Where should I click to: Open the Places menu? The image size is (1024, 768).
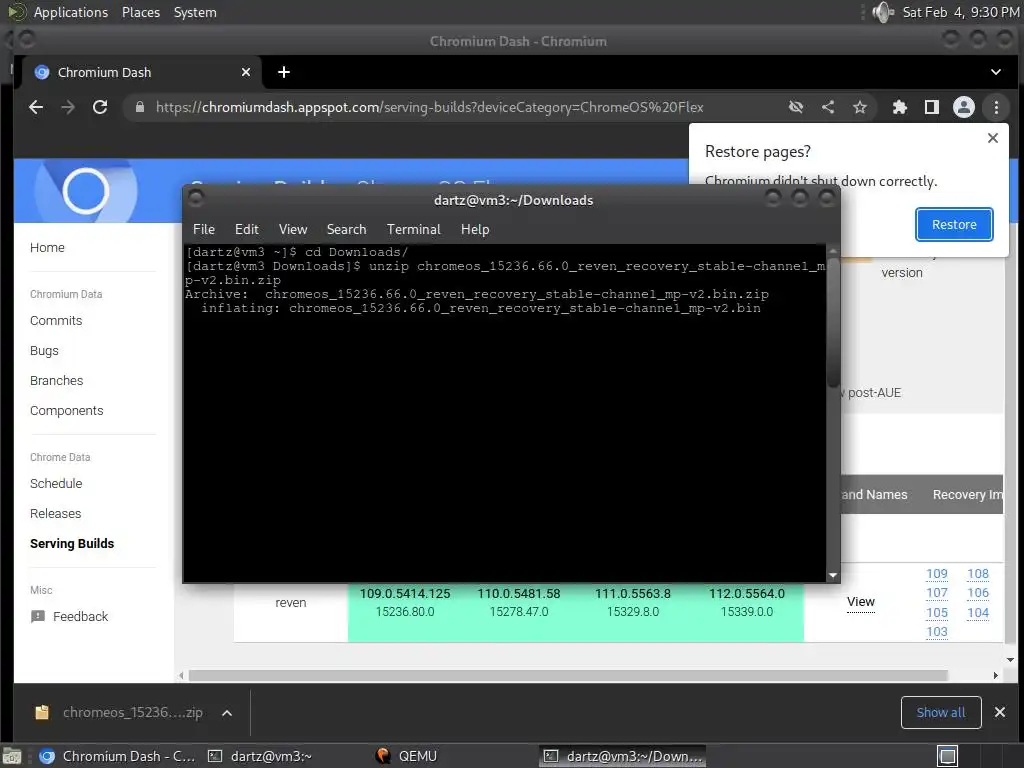click(140, 12)
